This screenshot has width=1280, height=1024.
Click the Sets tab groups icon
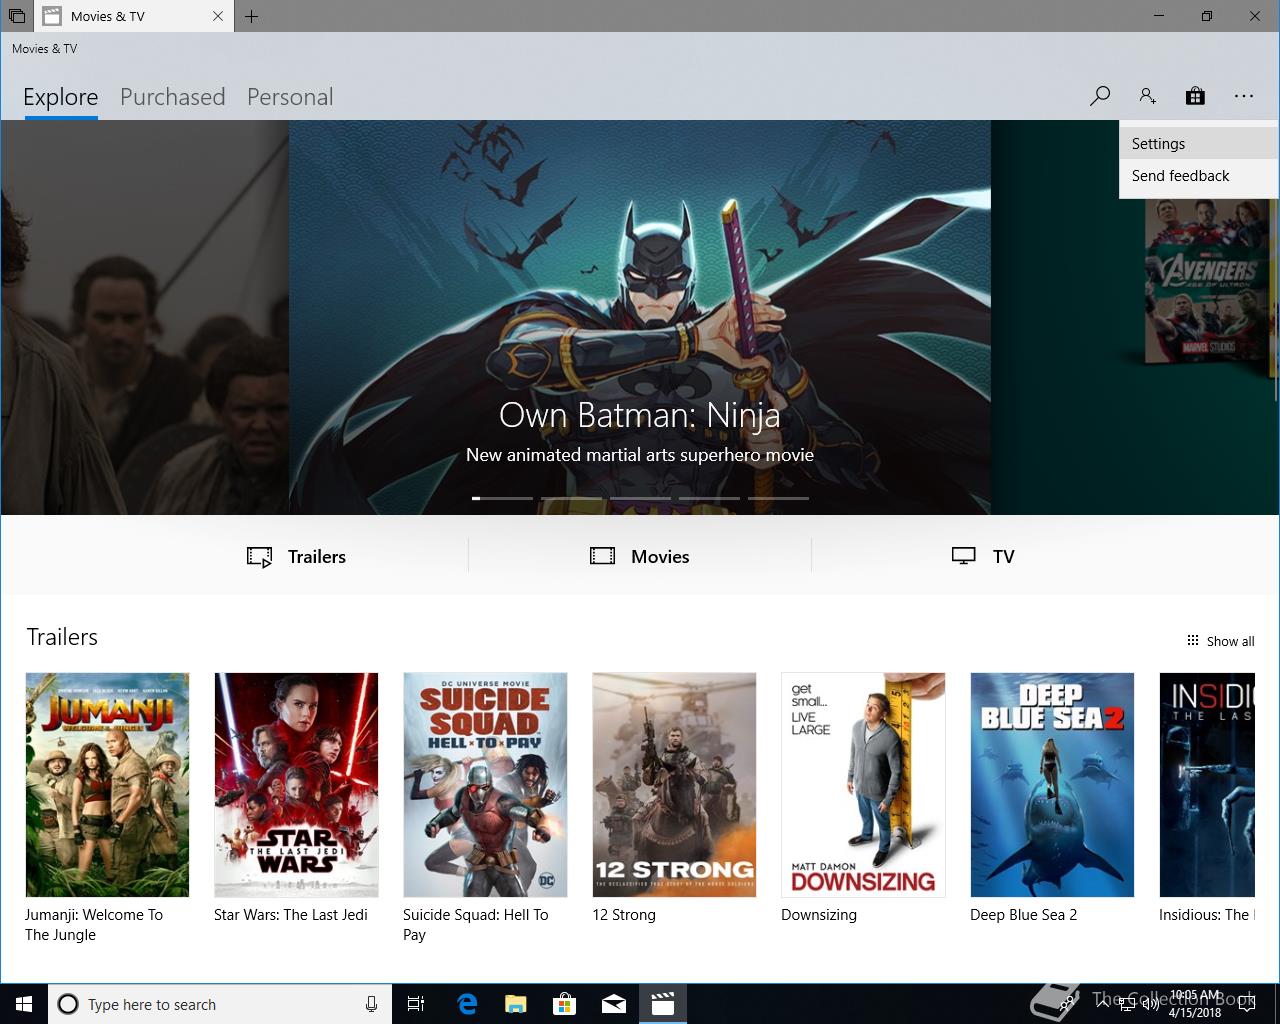click(16, 16)
